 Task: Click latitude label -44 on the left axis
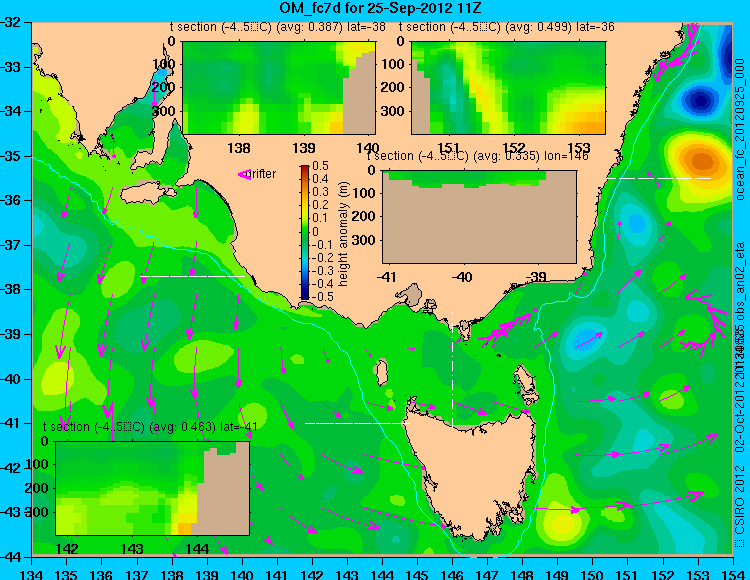11,557
